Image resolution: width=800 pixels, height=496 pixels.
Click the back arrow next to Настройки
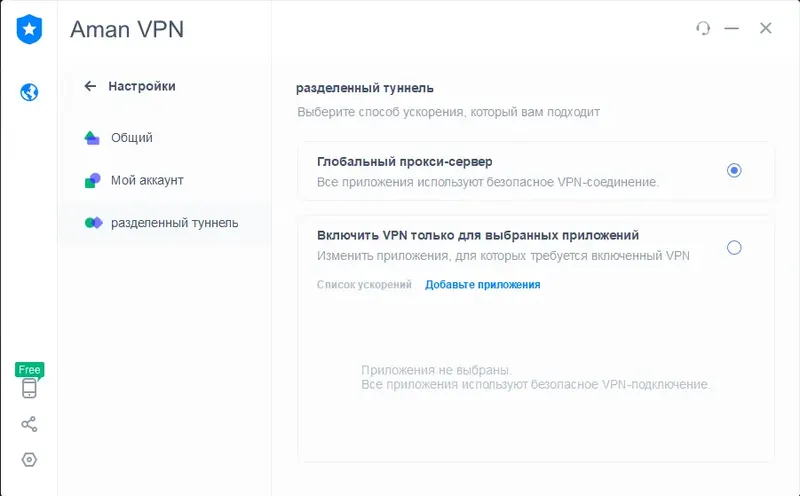coord(90,86)
